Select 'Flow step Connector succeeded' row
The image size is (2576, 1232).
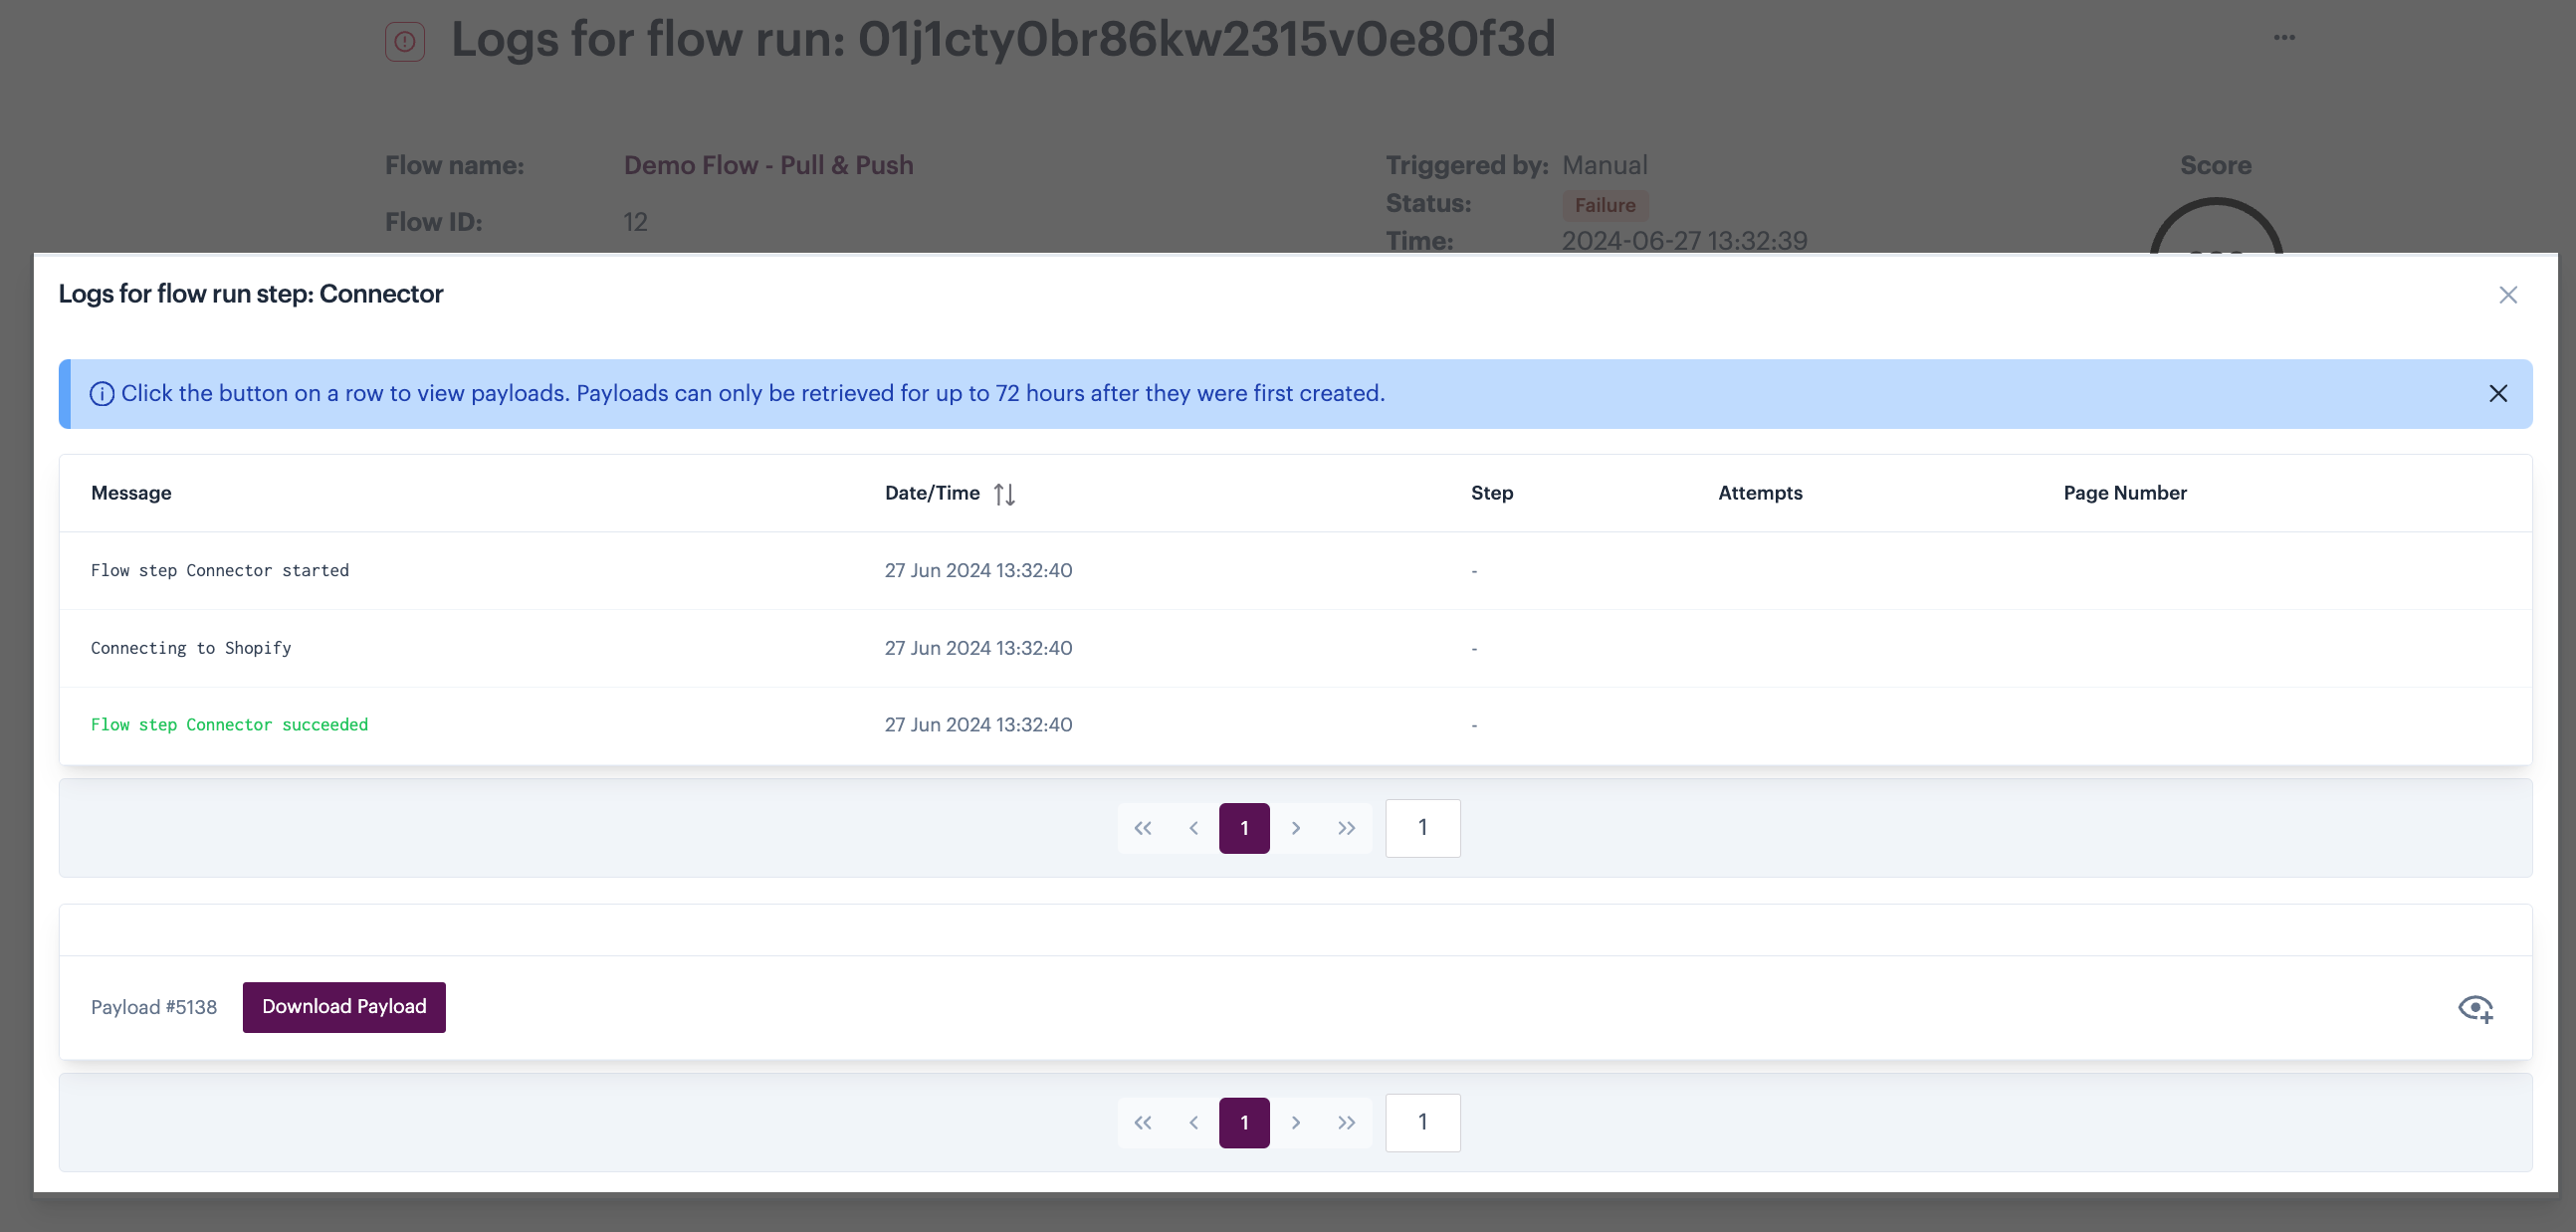coord(1295,725)
